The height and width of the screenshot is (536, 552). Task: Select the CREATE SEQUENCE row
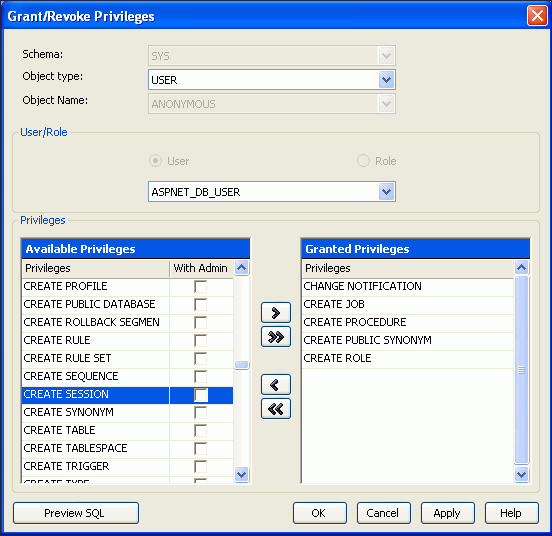pyautogui.click(x=96, y=376)
